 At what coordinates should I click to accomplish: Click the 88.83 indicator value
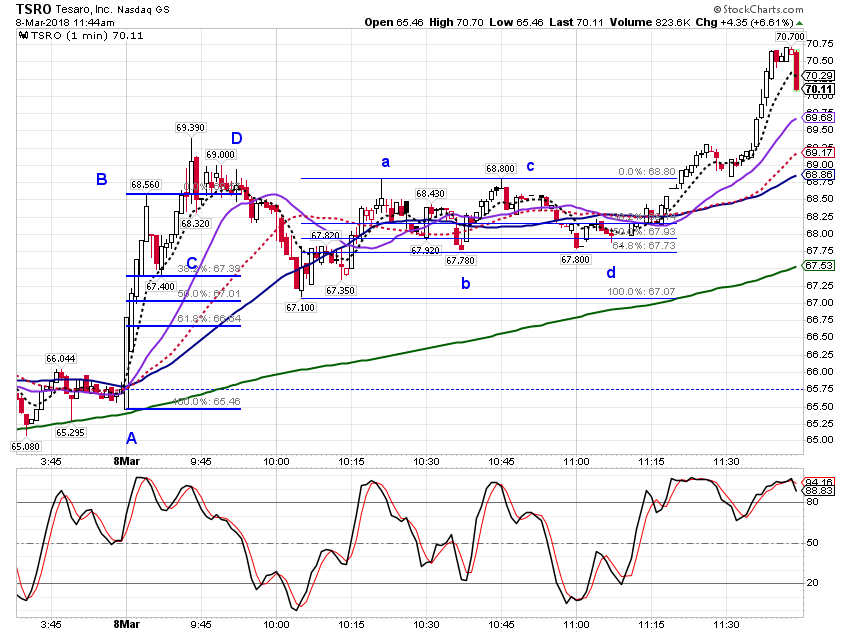819,490
